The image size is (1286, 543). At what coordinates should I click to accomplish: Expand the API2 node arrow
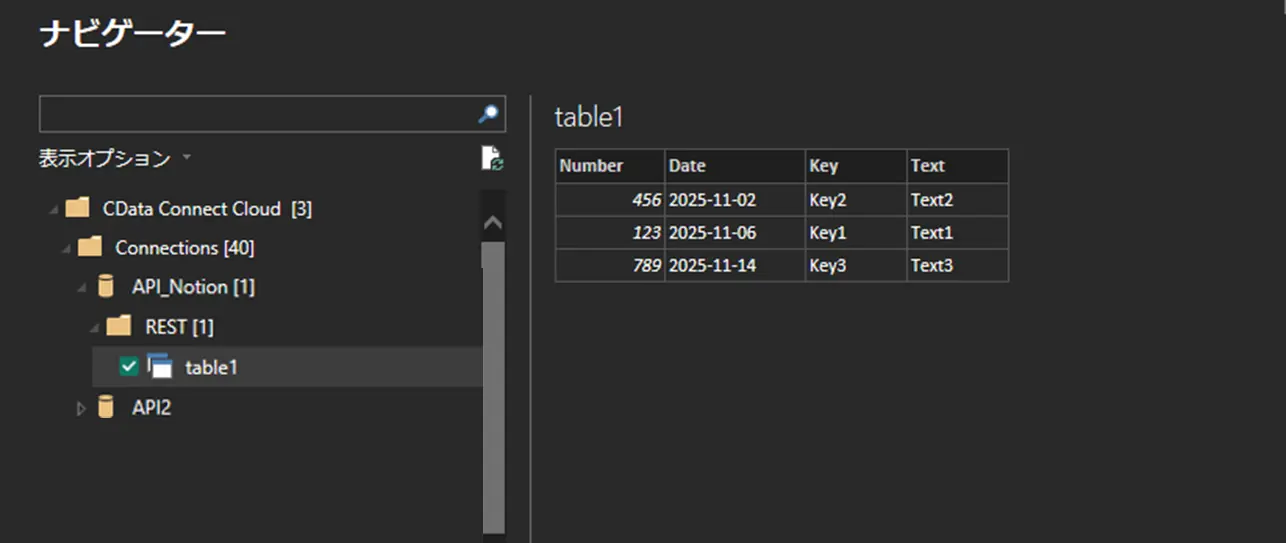(x=81, y=408)
